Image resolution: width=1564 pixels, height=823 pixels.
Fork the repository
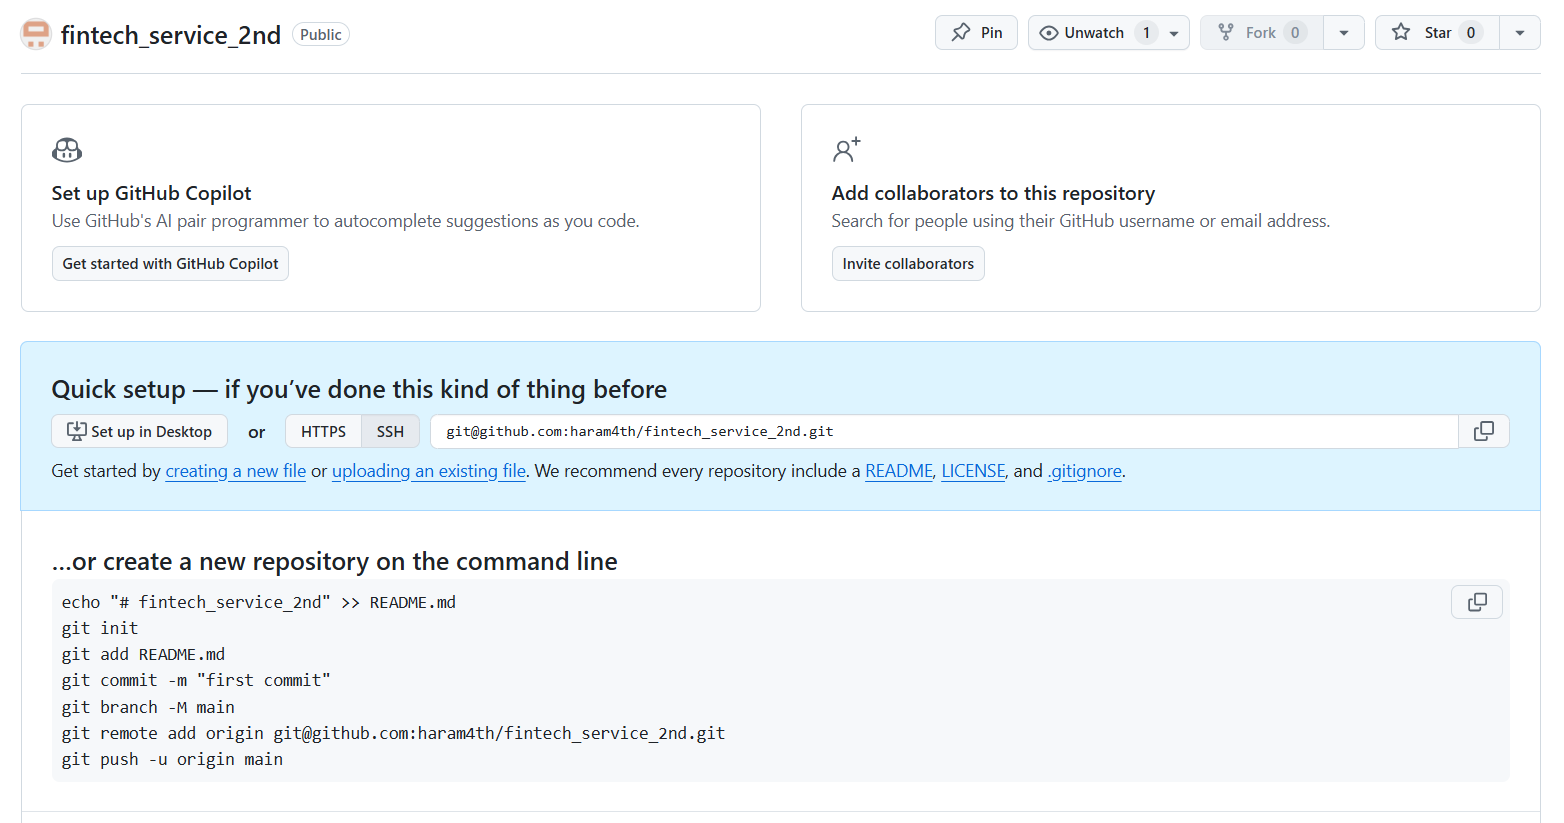pos(1262,33)
